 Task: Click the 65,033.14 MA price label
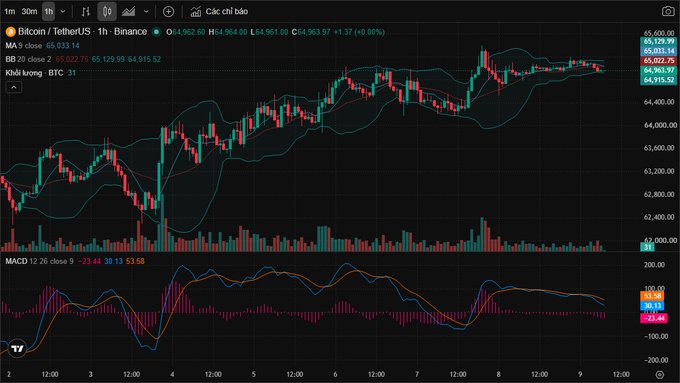coord(658,51)
